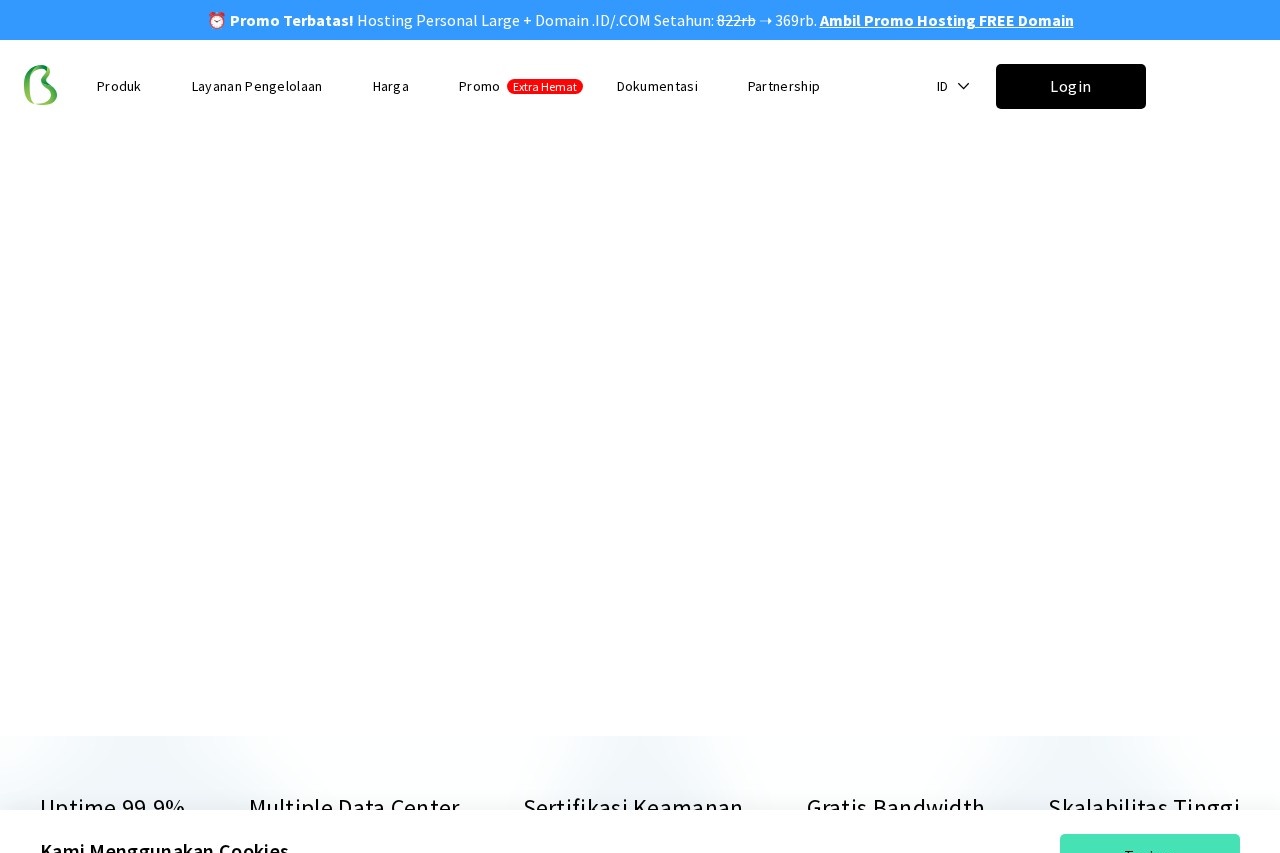Click the Multiple Data Center feature

point(354,807)
